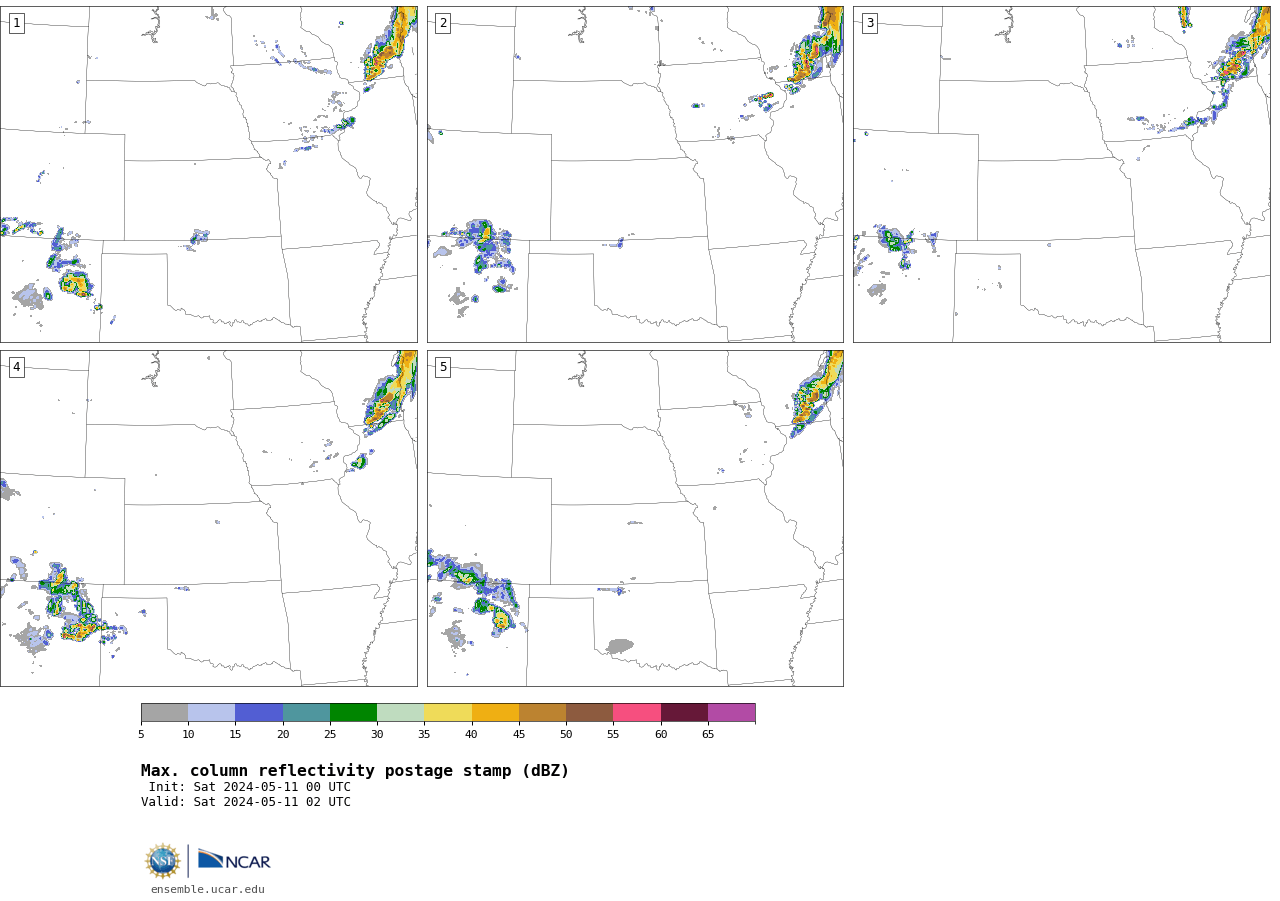
Task: Click the number 4 panel label
Action: click(x=16, y=367)
